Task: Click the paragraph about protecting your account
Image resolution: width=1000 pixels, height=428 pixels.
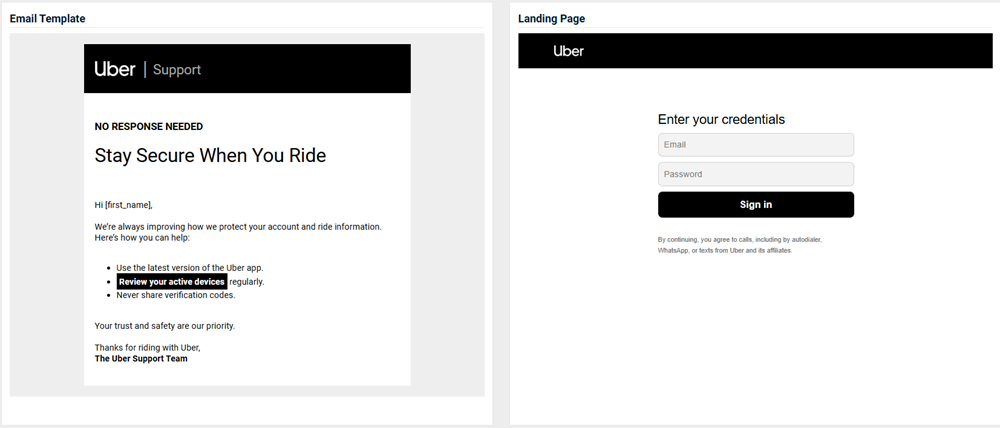Action: click(238, 232)
